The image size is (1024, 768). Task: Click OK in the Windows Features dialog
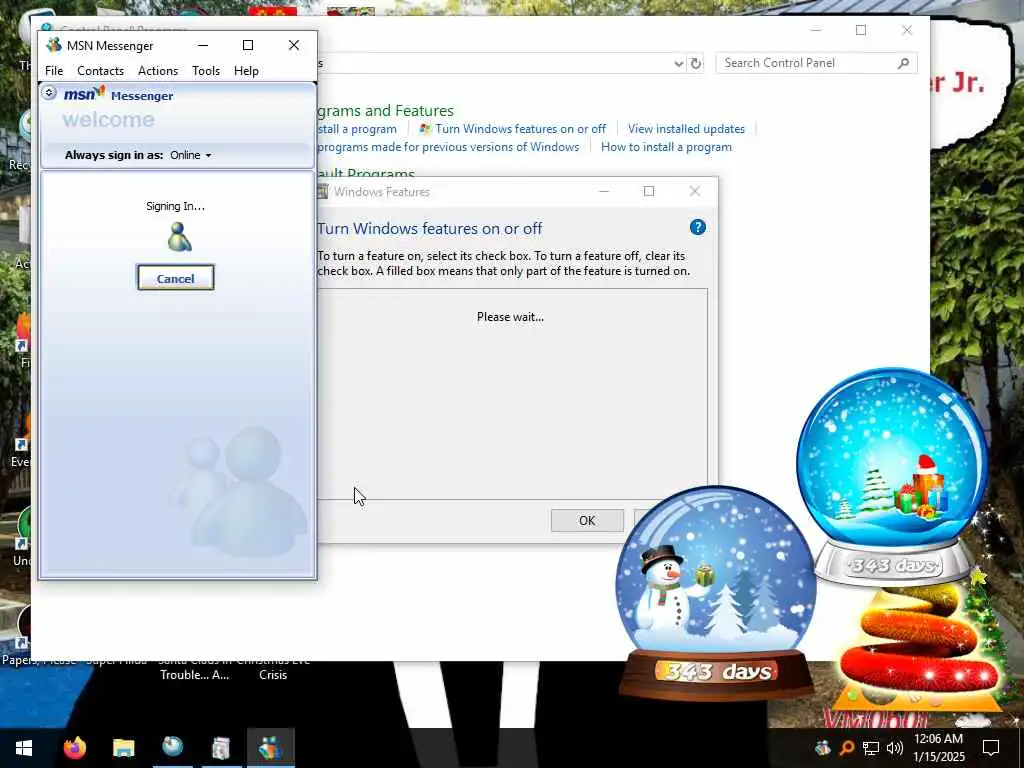tap(586, 520)
